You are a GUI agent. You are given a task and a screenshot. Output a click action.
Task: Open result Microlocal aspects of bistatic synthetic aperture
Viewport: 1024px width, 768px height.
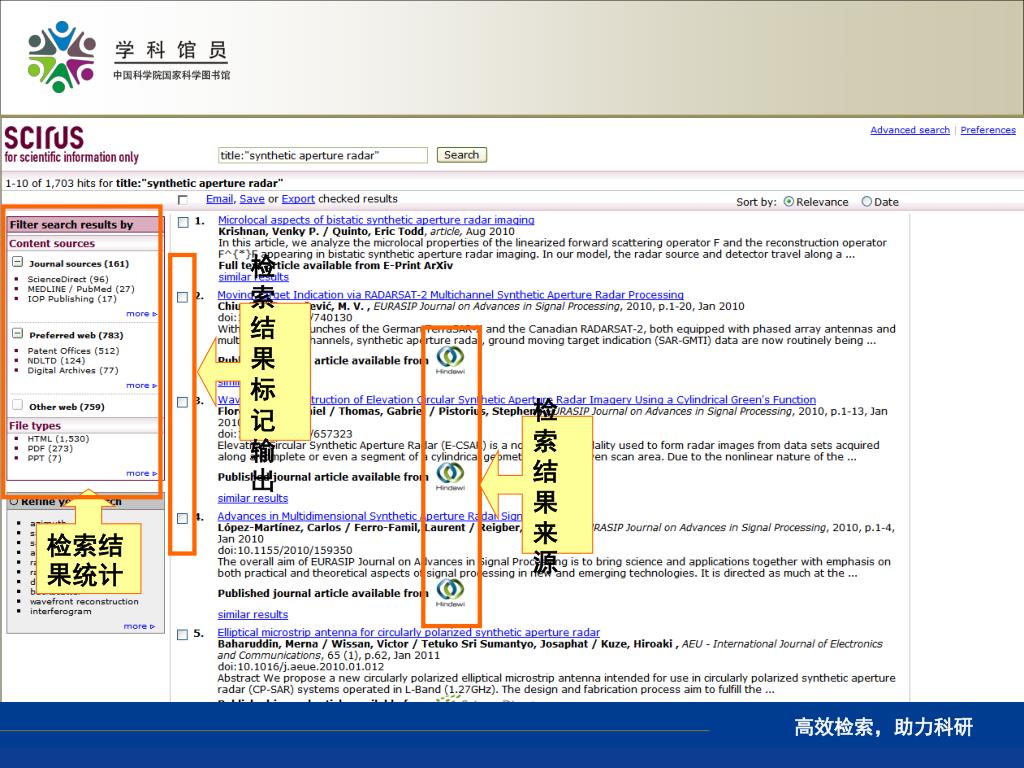376,220
